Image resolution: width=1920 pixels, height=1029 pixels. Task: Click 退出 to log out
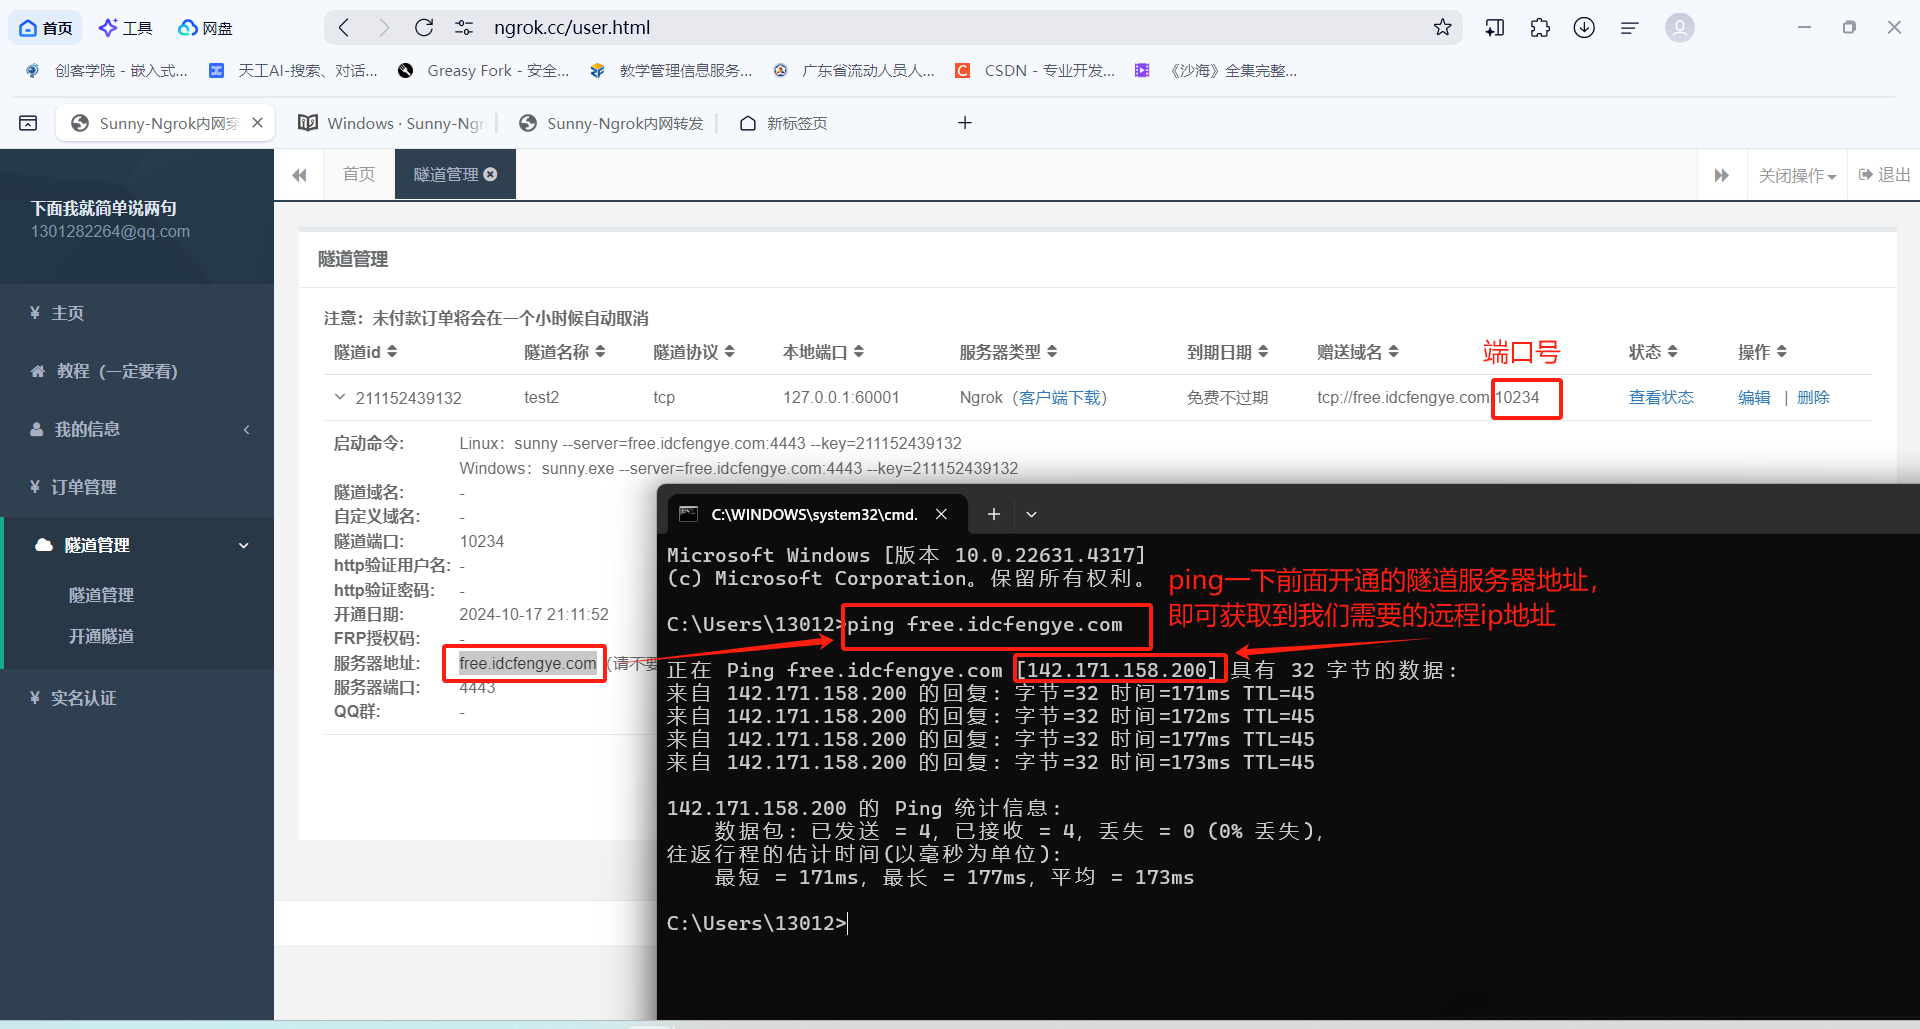coord(1884,175)
